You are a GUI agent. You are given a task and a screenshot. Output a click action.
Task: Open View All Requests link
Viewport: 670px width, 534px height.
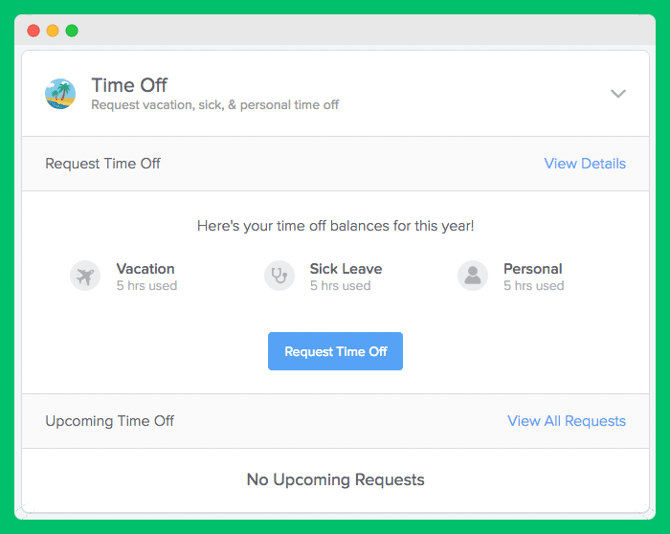point(567,421)
